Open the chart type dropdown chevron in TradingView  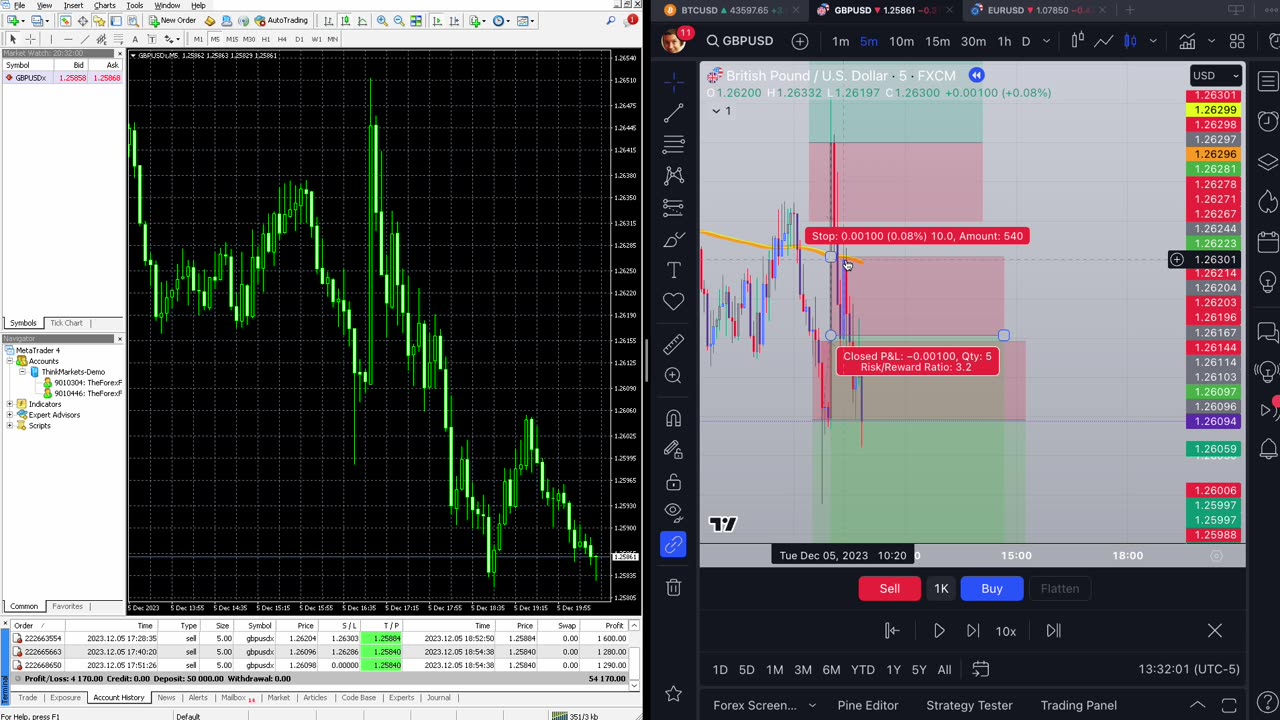tap(1153, 41)
